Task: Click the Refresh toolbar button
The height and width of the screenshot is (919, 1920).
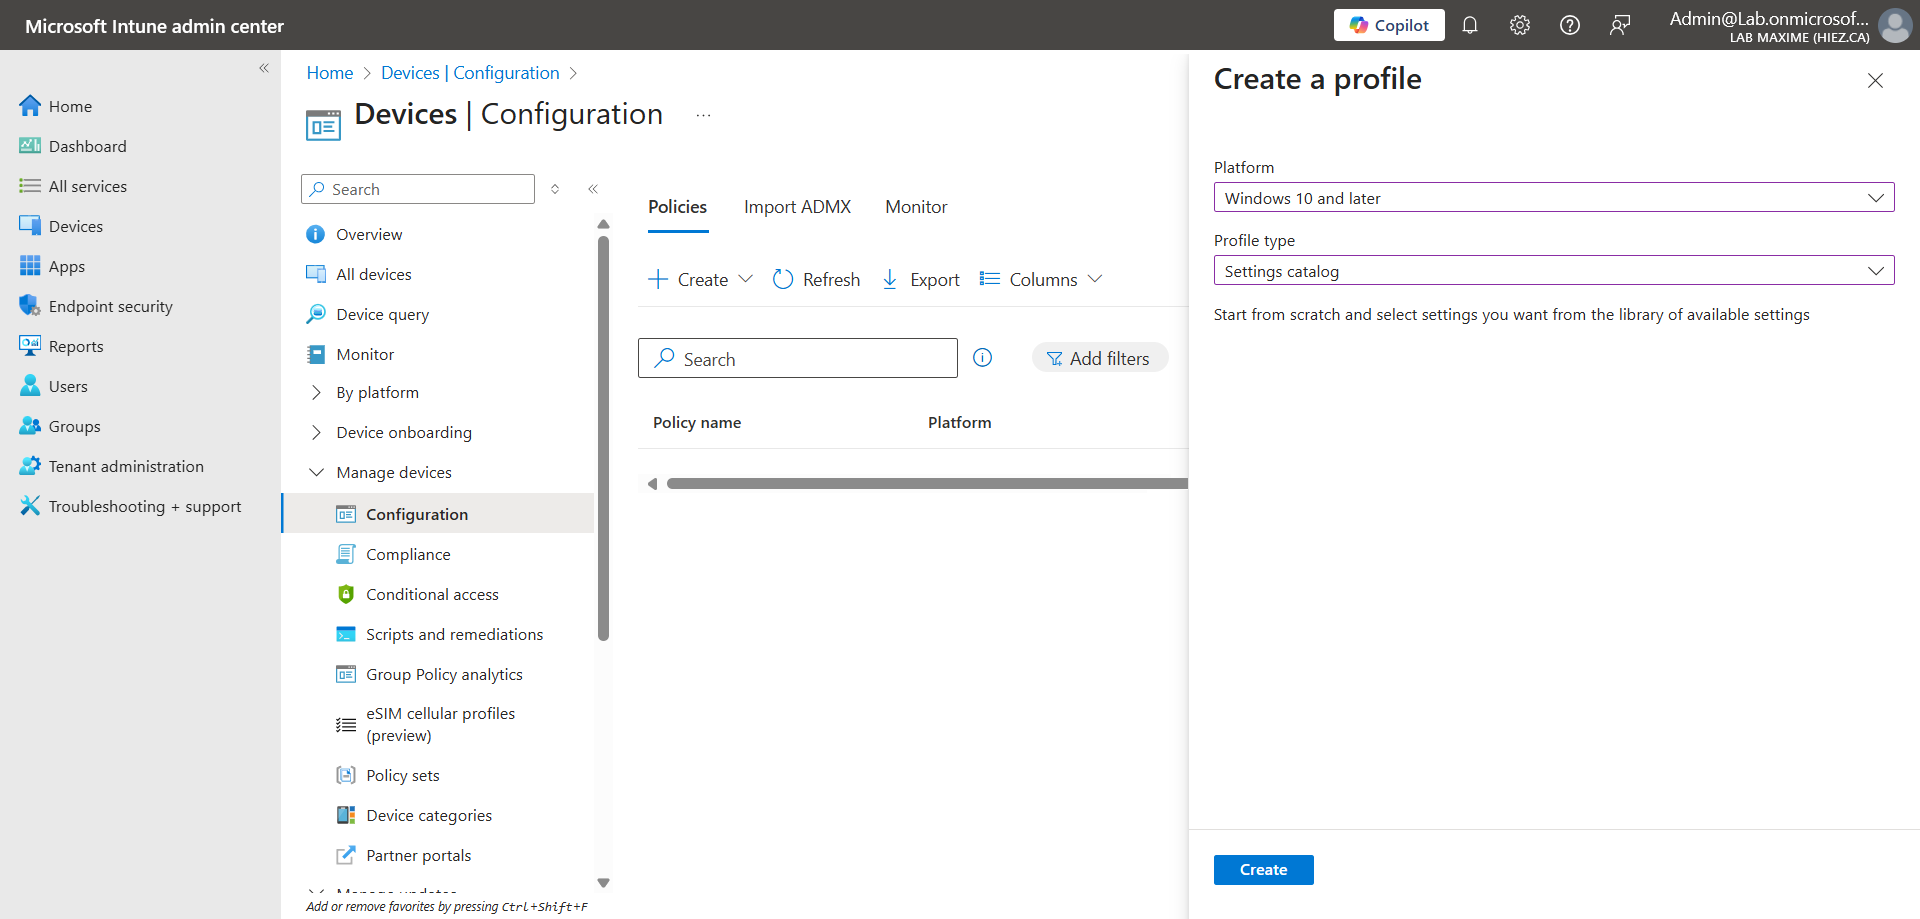Action: [817, 280]
